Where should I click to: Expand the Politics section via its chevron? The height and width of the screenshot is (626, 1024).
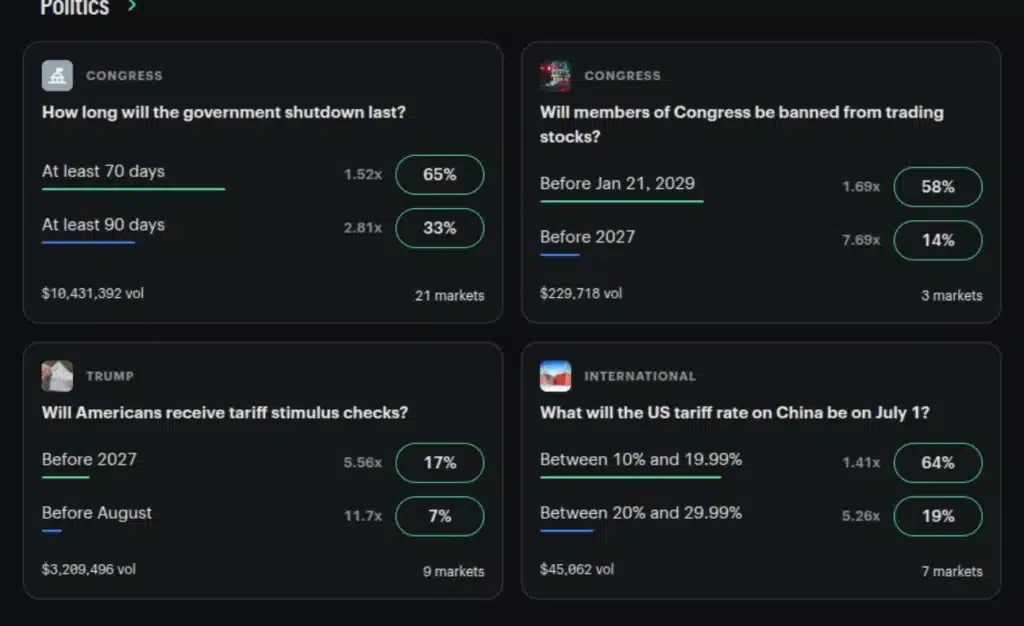131,8
